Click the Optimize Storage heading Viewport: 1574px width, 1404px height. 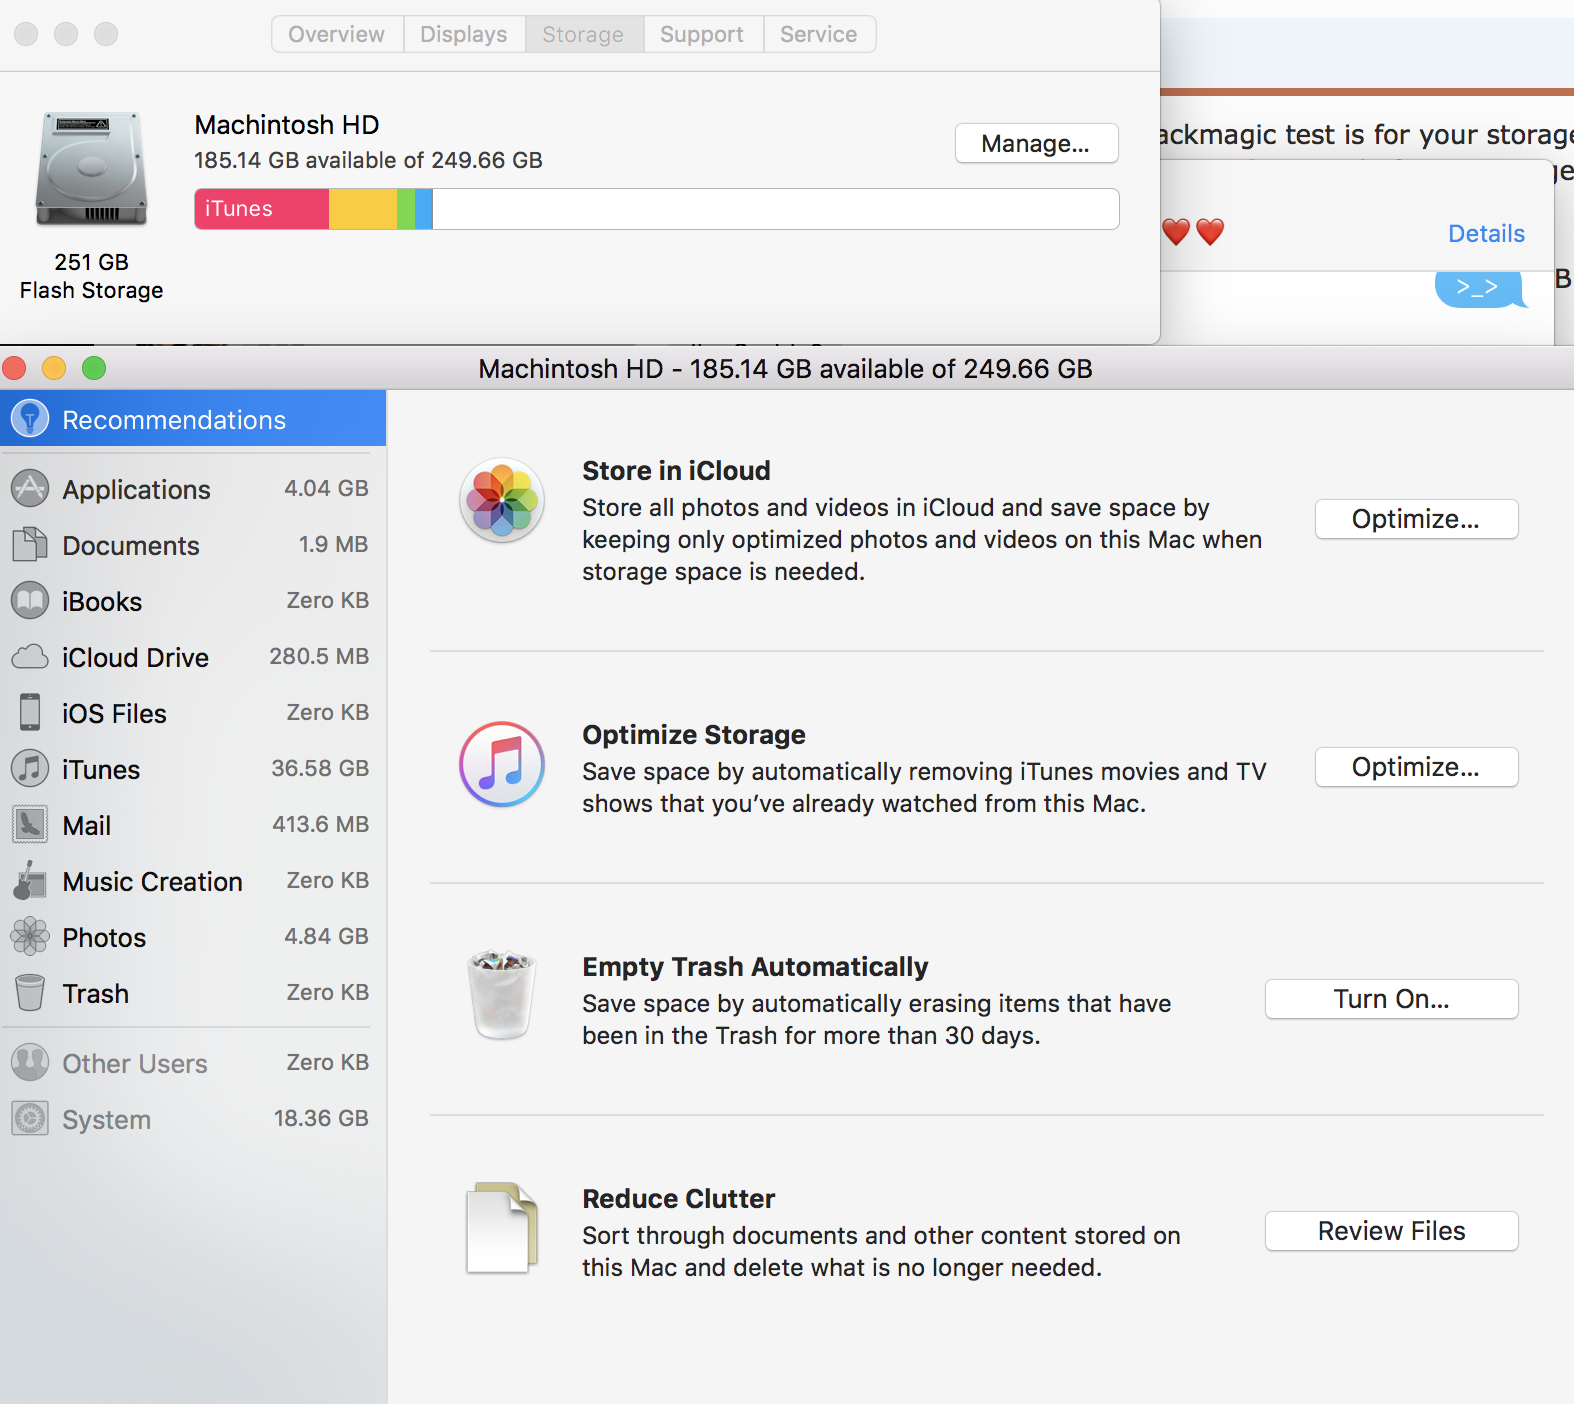pos(694,734)
